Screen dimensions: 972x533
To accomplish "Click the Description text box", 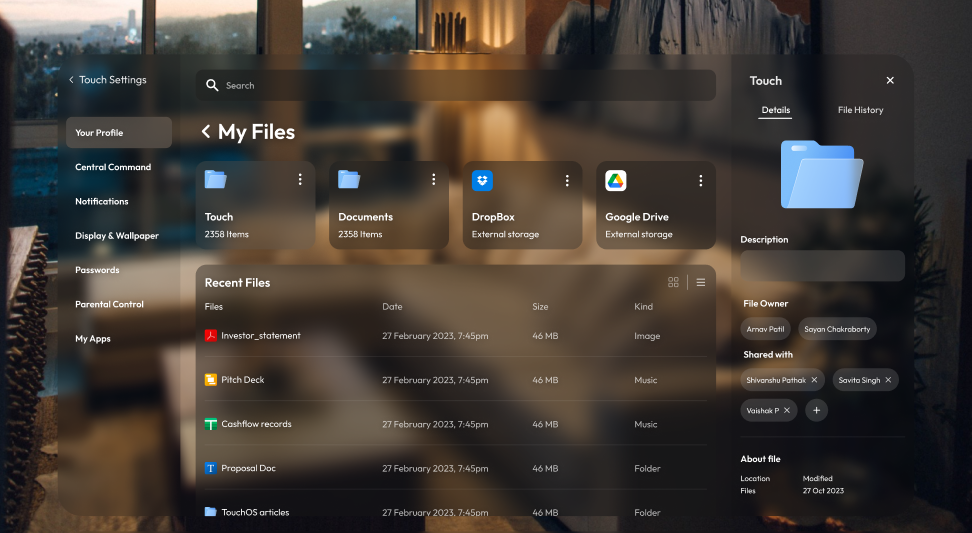I will point(822,266).
